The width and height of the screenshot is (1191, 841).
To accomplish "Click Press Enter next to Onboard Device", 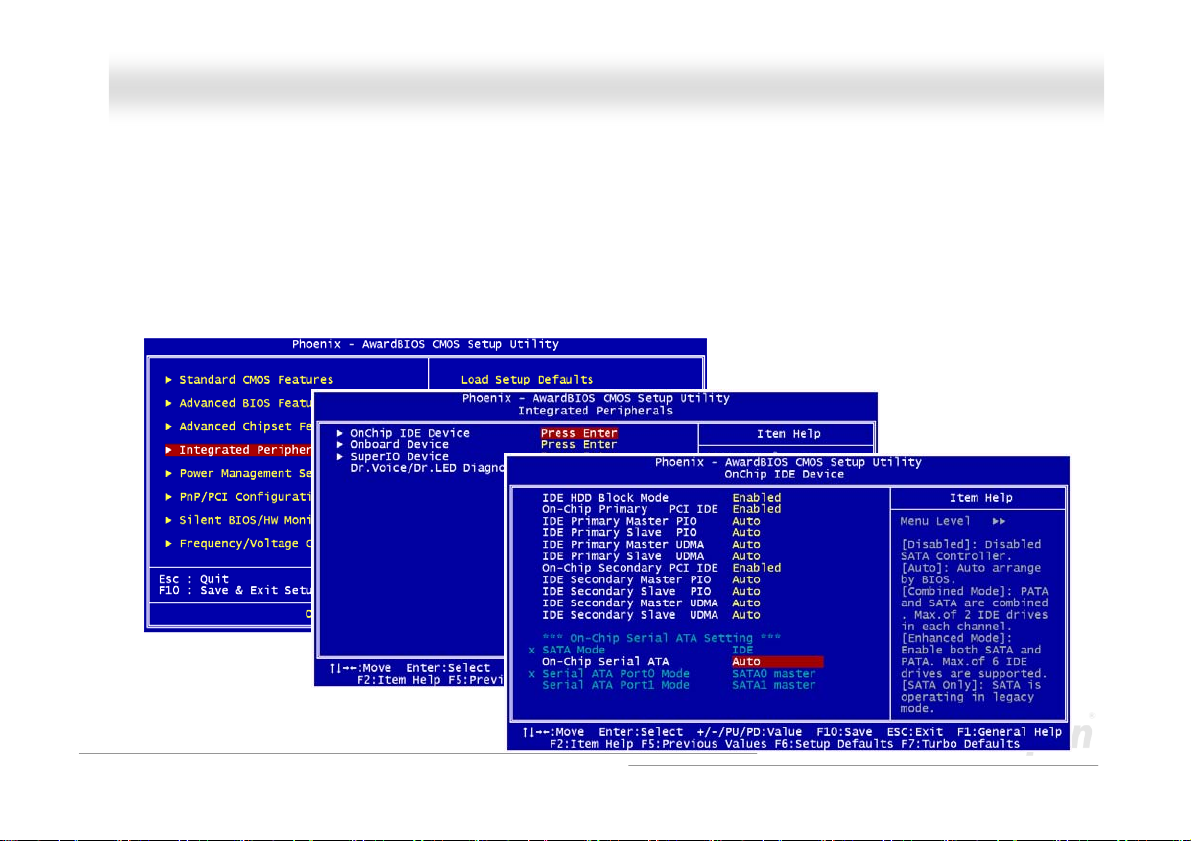I will tap(579, 444).
